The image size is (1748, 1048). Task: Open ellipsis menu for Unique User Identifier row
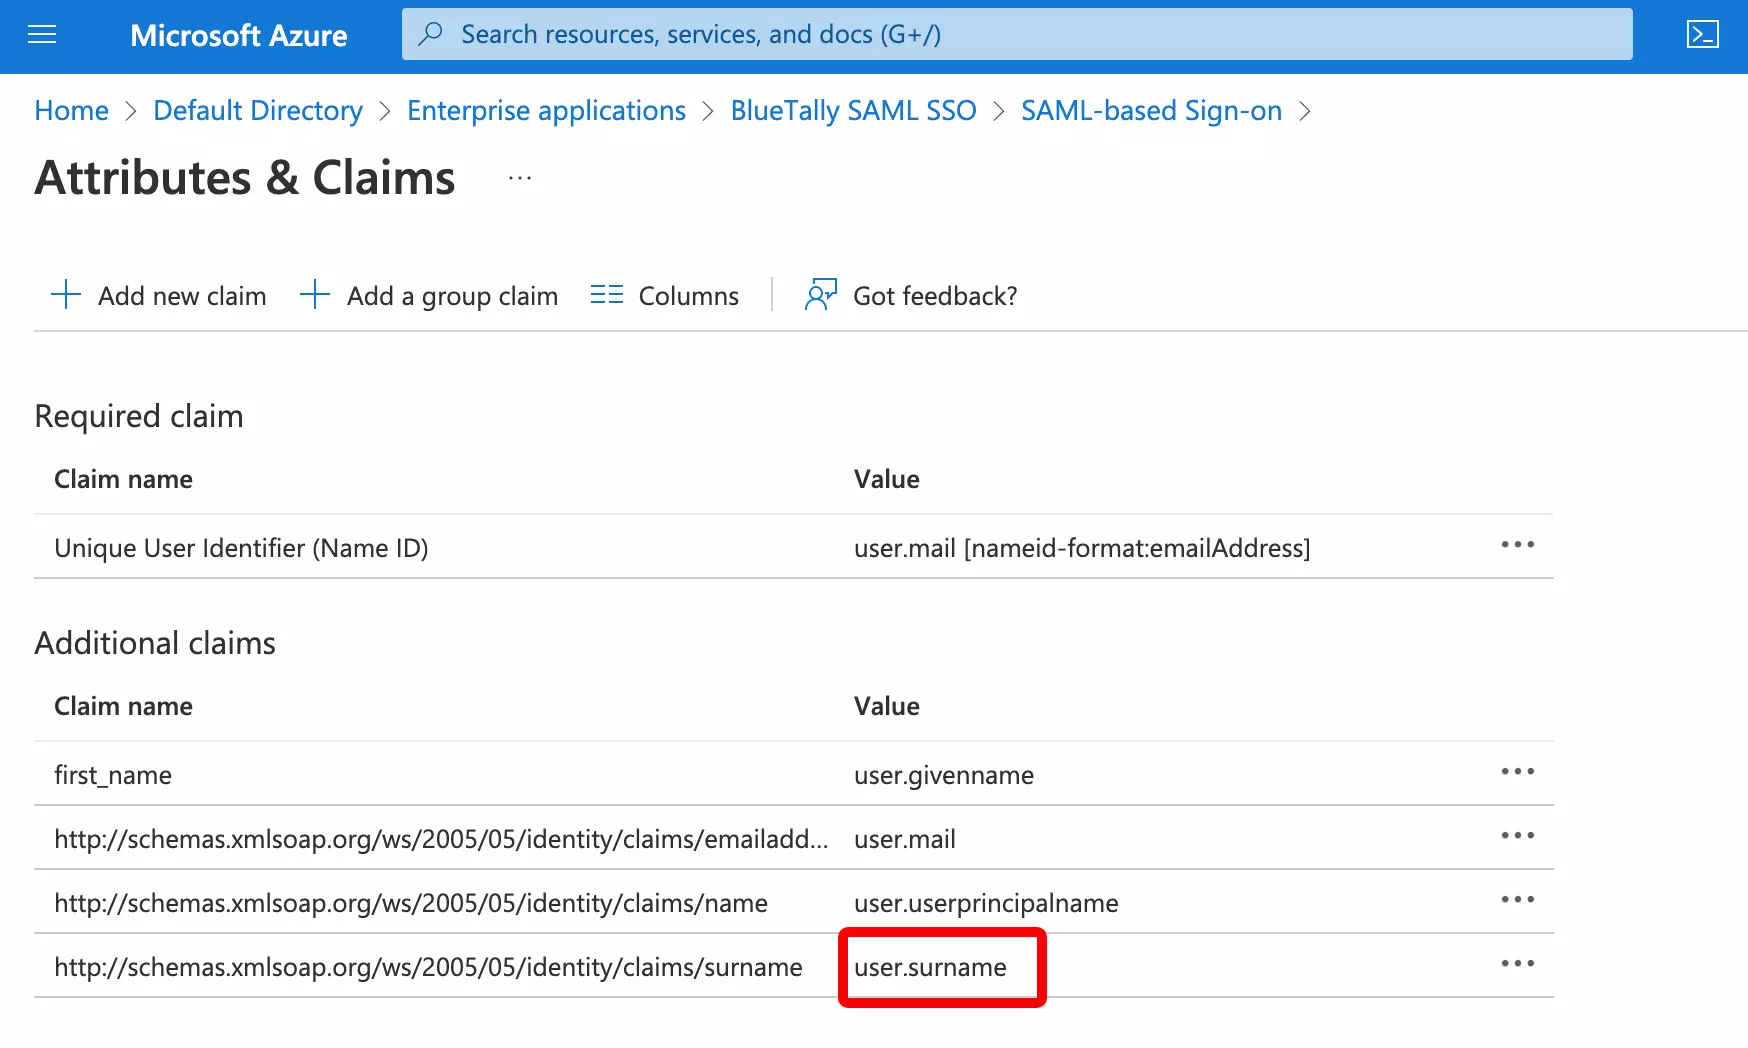click(x=1517, y=545)
